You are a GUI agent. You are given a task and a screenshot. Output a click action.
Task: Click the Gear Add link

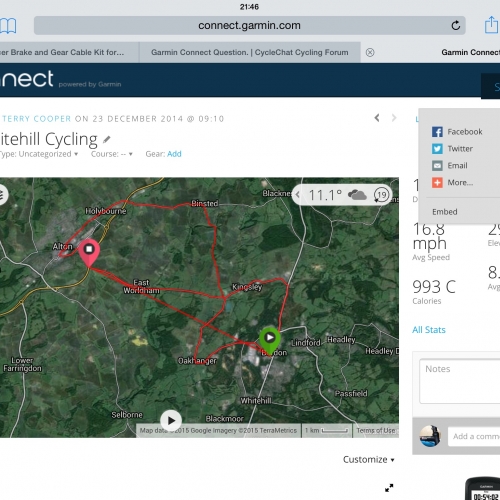pyautogui.click(x=174, y=154)
